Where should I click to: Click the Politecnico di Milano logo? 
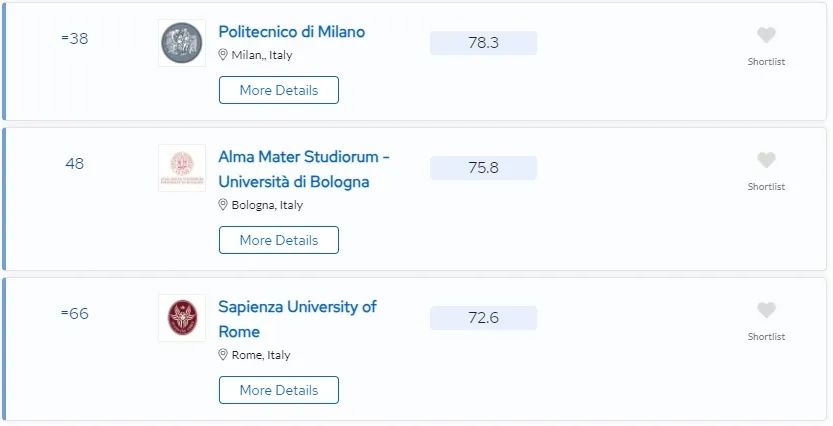pos(181,43)
